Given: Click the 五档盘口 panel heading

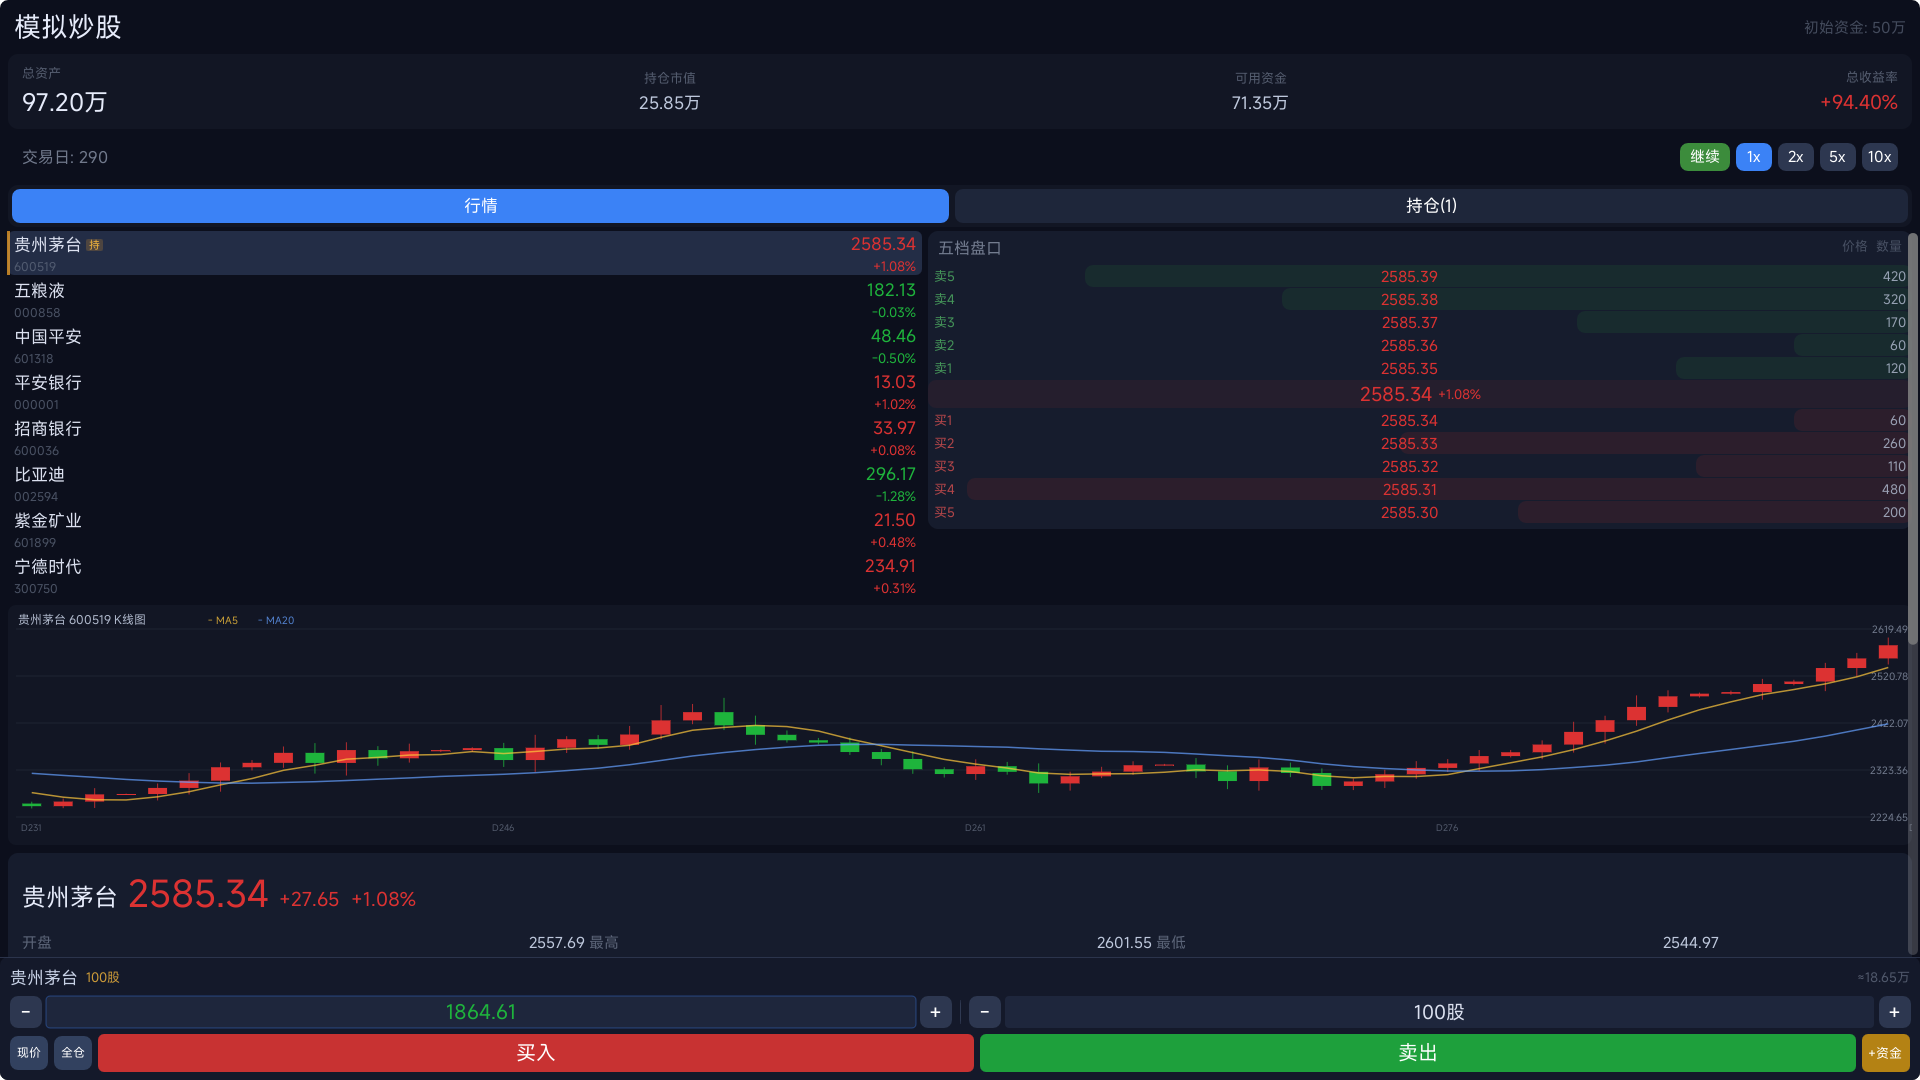Looking at the screenshot, I should point(970,248).
